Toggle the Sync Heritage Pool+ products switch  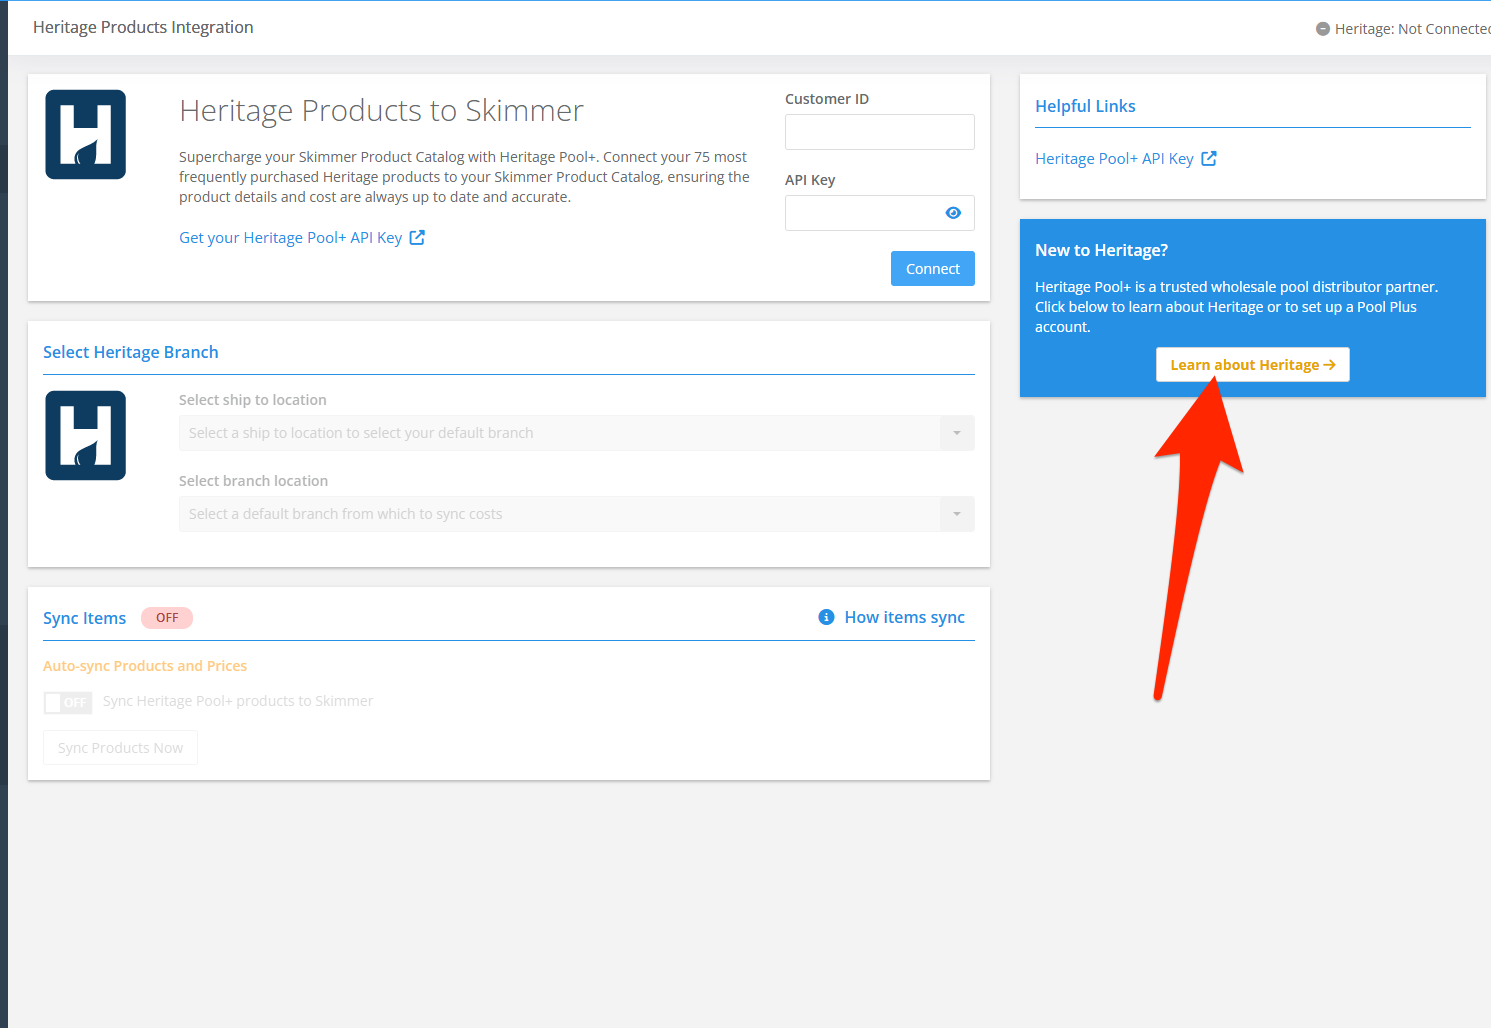click(x=68, y=702)
